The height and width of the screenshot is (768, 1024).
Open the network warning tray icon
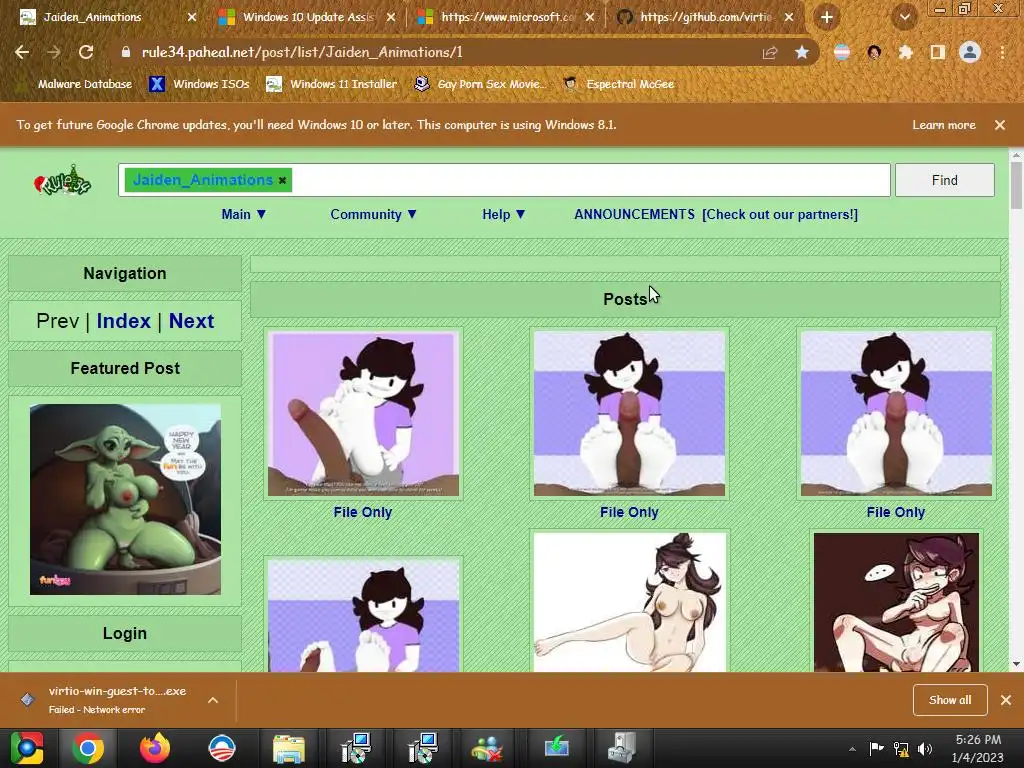coord(901,749)
